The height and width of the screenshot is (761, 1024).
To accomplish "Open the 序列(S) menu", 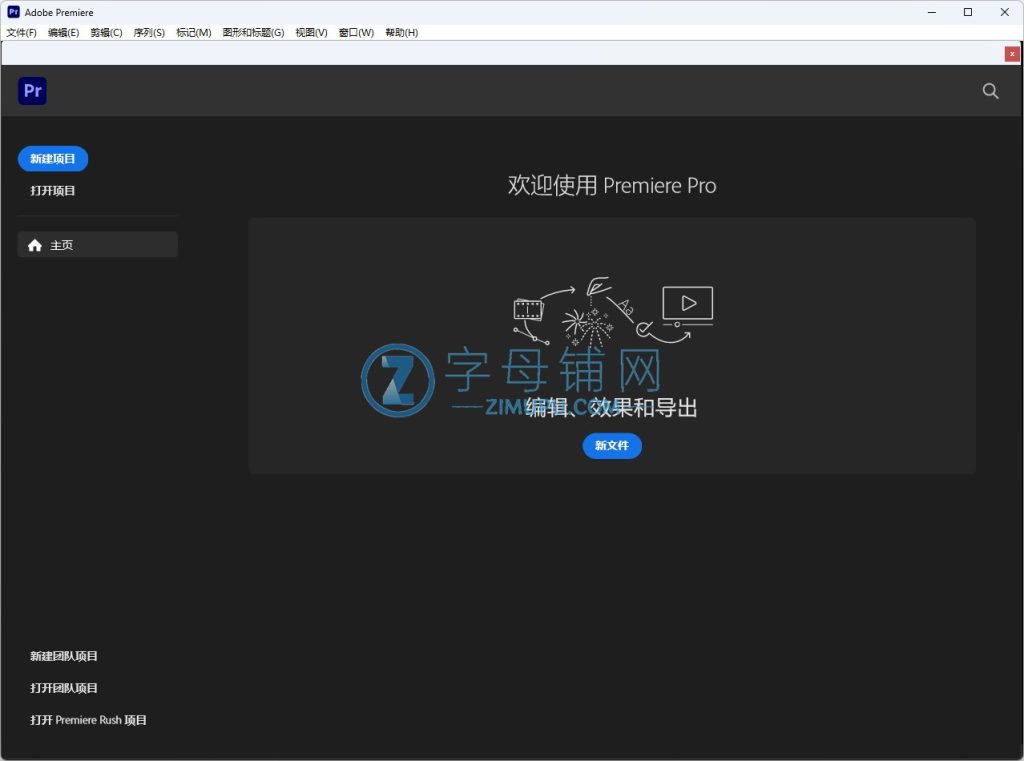I will pyautogui.click(x=149, y=33).
